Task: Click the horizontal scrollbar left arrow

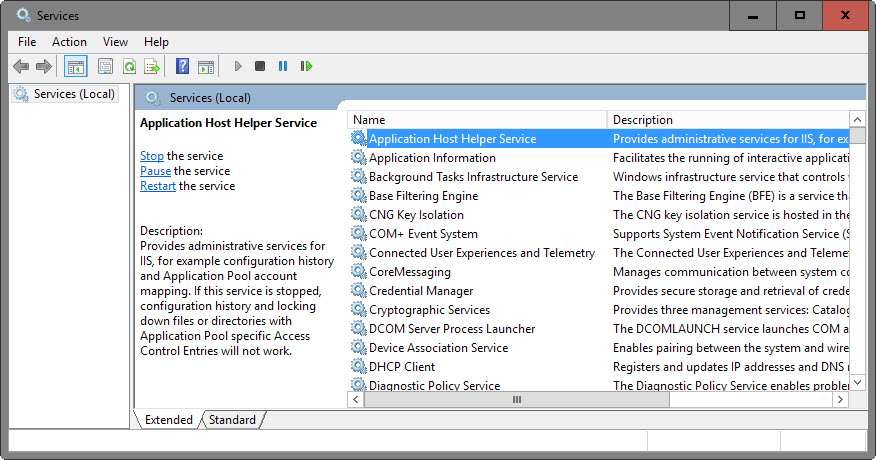Action: [355, 400]
